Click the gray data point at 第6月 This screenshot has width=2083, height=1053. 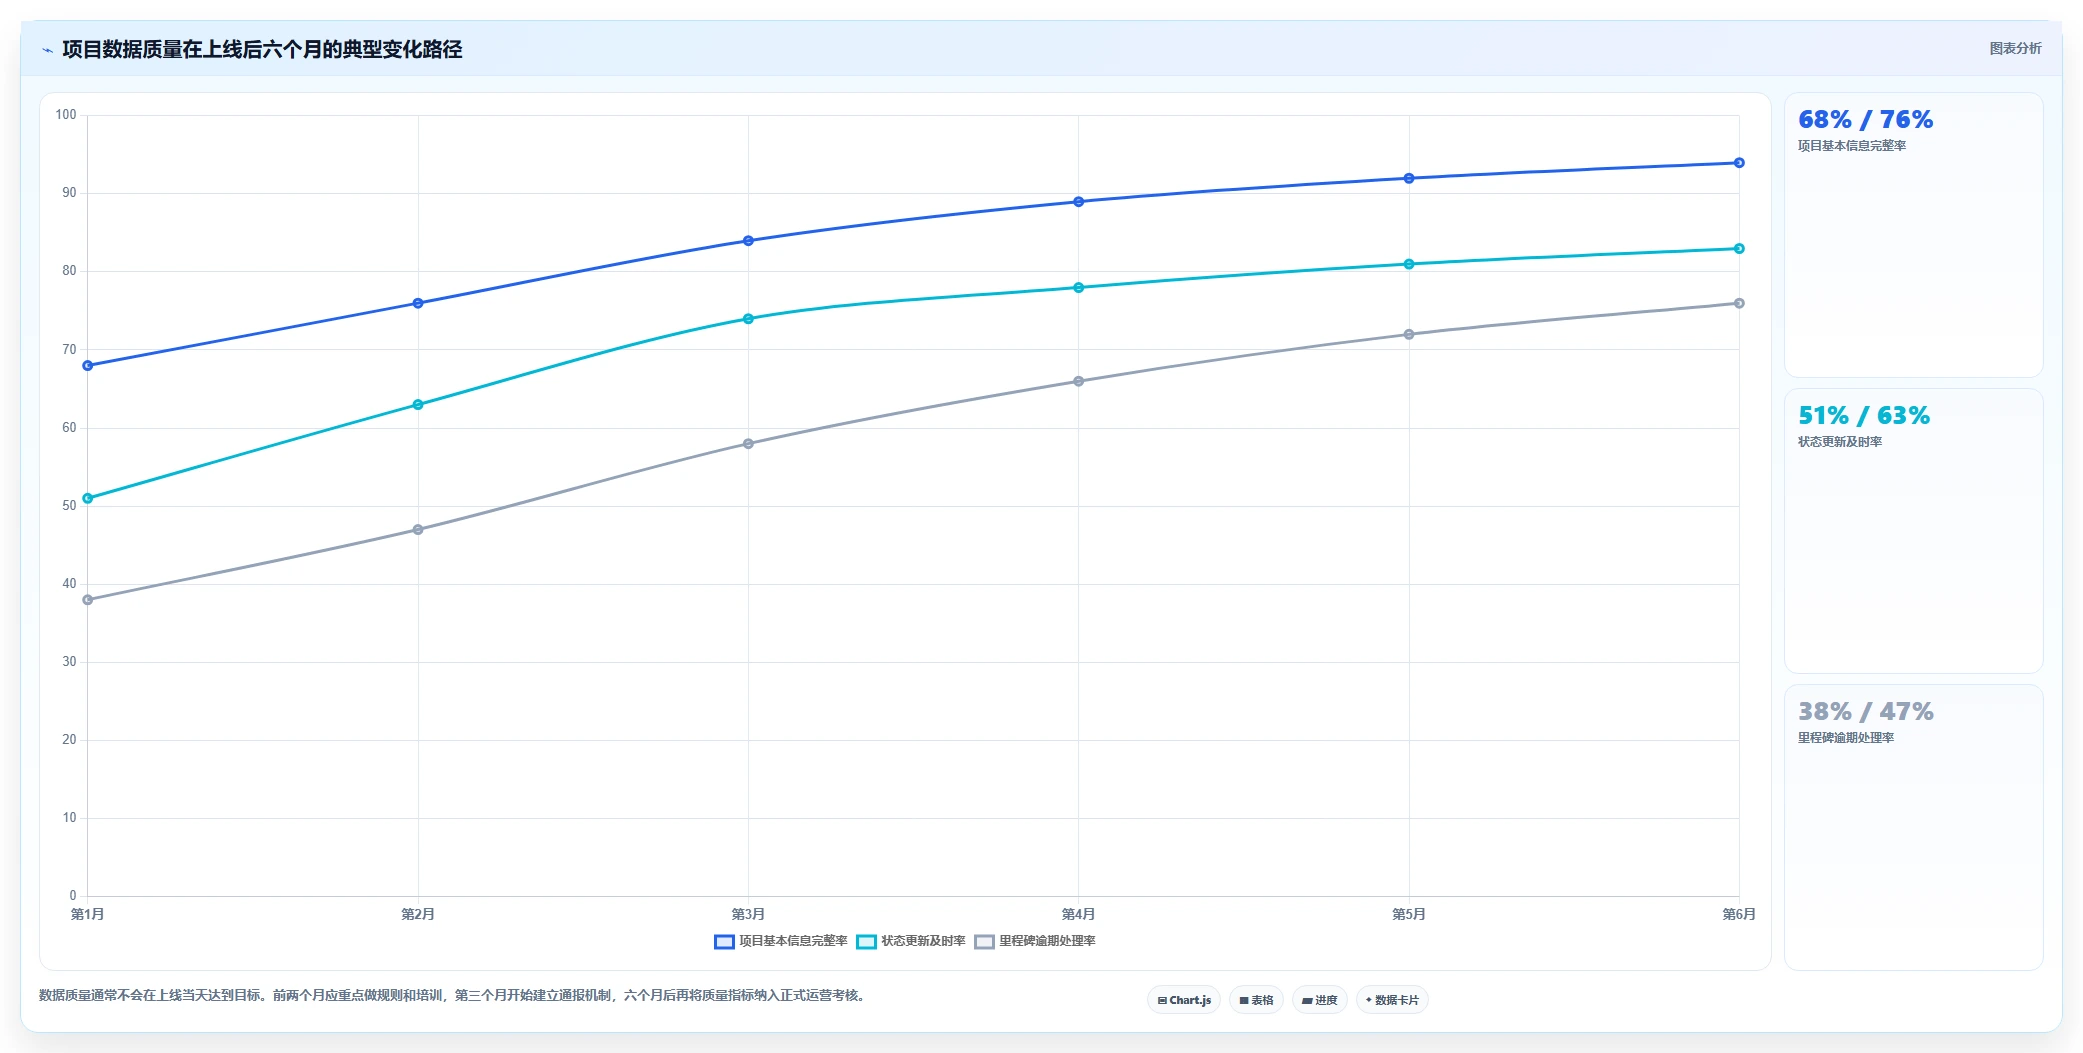(x=1739, y=303)
